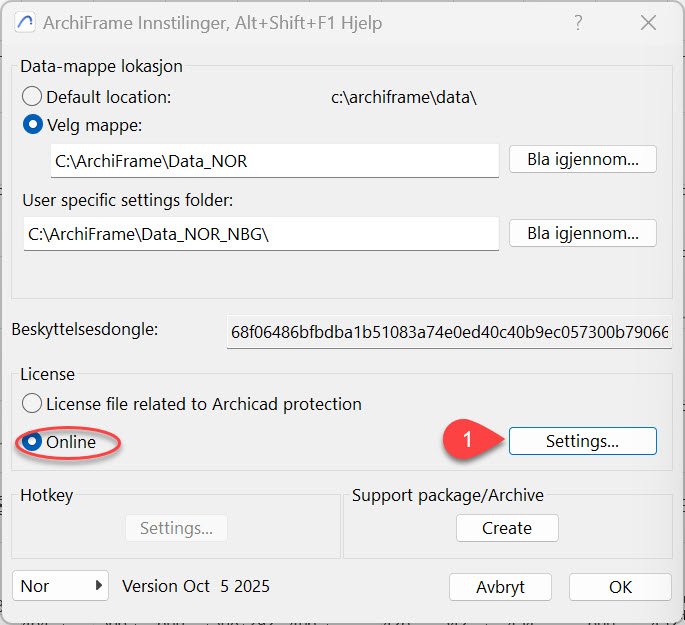Cancel the dialog with Avbryt

coord(501,587)
